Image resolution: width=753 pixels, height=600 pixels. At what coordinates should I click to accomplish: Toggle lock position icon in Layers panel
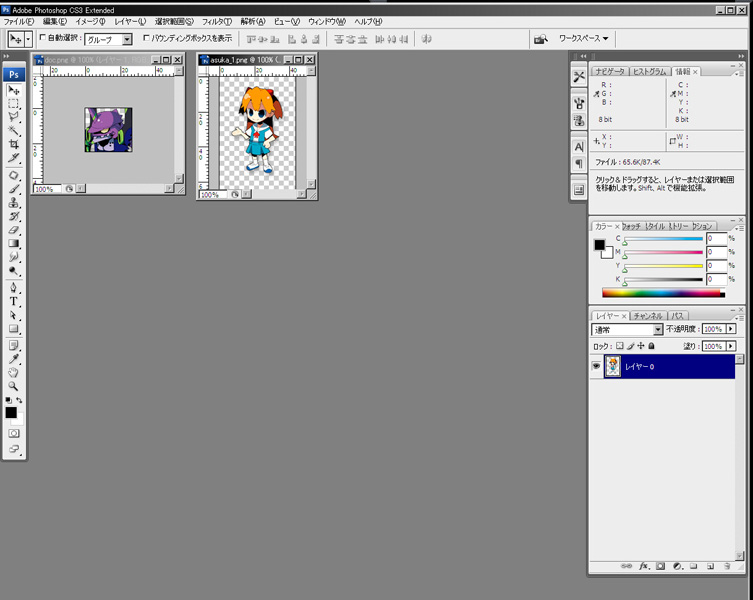641,345
